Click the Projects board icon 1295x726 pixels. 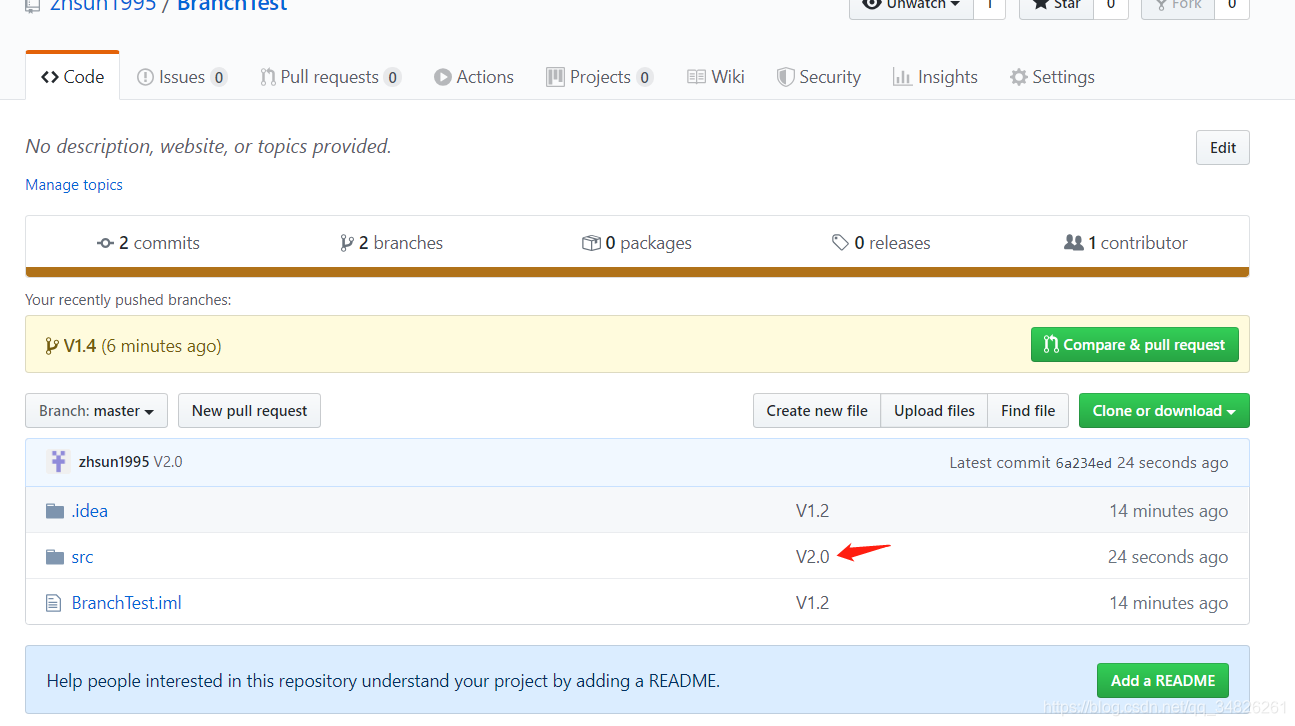555,77
